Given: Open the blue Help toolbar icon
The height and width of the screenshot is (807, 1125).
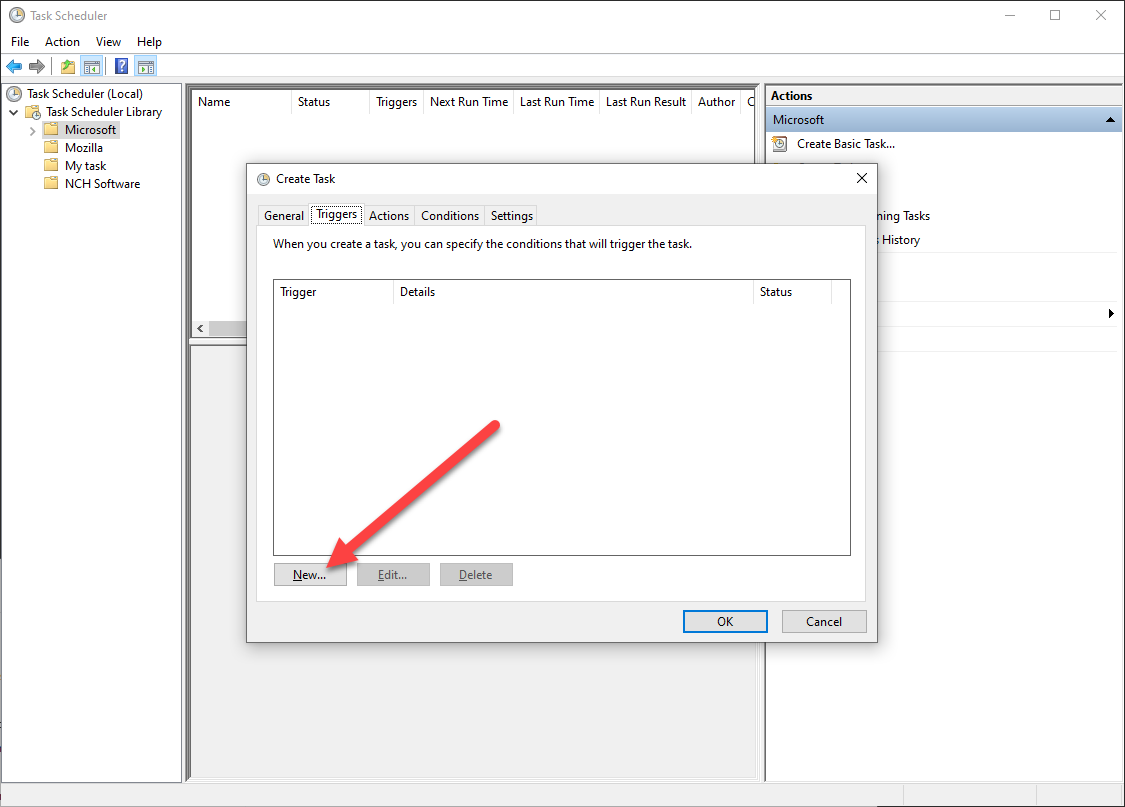Looking at the screenshot, I should pos(121,67).
